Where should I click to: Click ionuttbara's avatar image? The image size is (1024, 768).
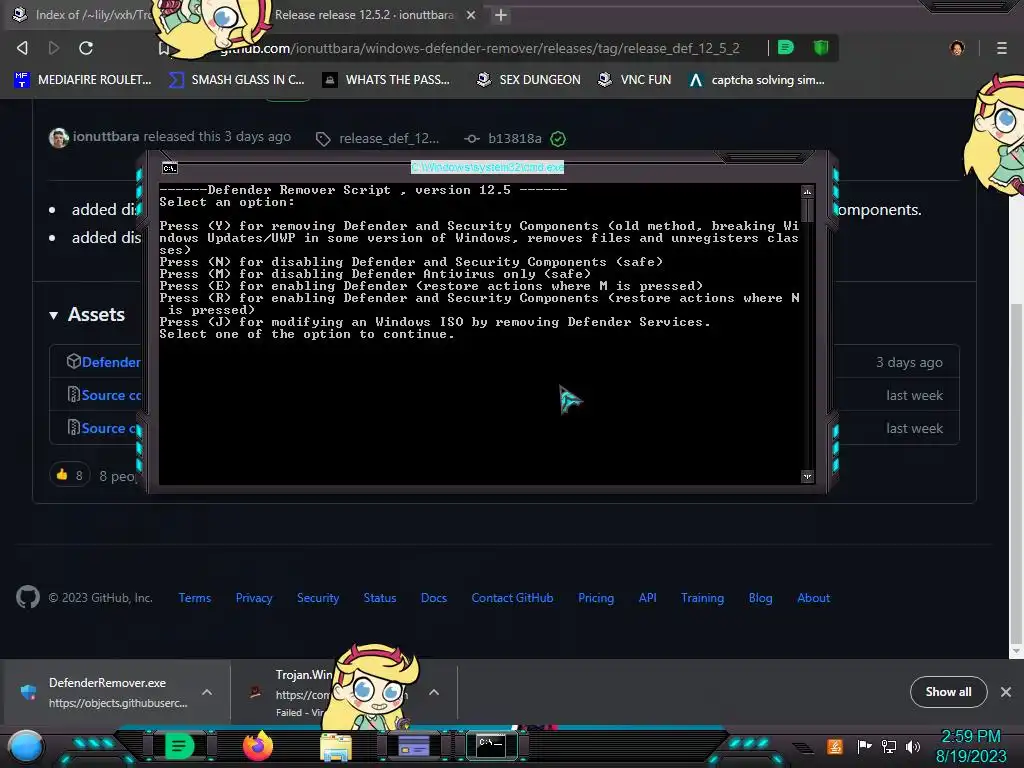(59, 138)
